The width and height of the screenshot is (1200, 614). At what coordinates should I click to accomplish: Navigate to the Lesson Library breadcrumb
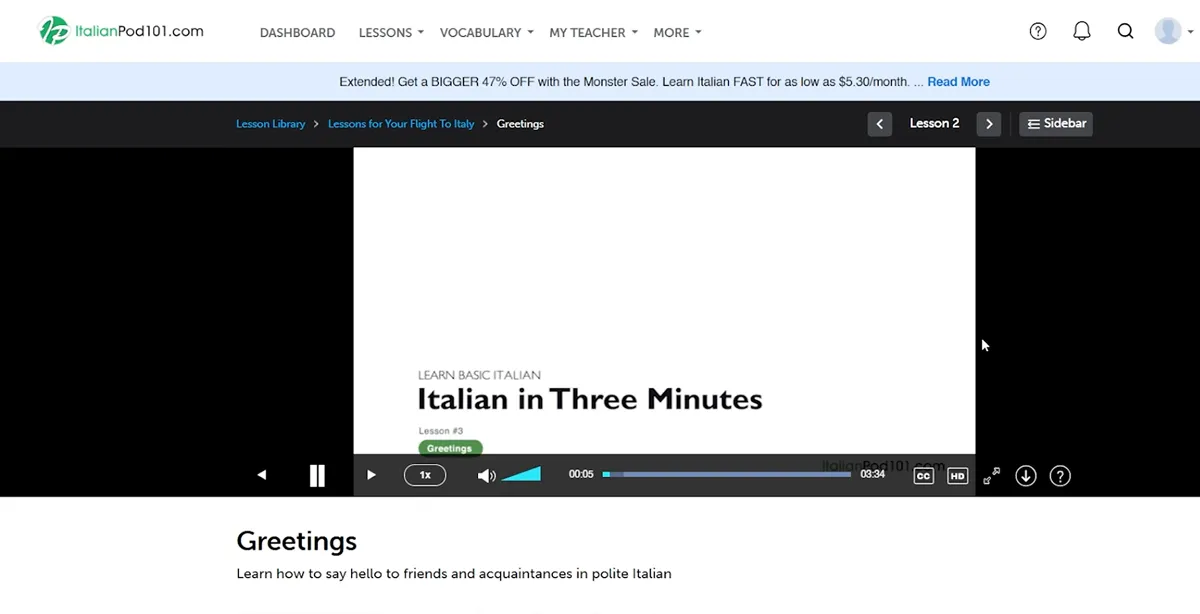270,123
